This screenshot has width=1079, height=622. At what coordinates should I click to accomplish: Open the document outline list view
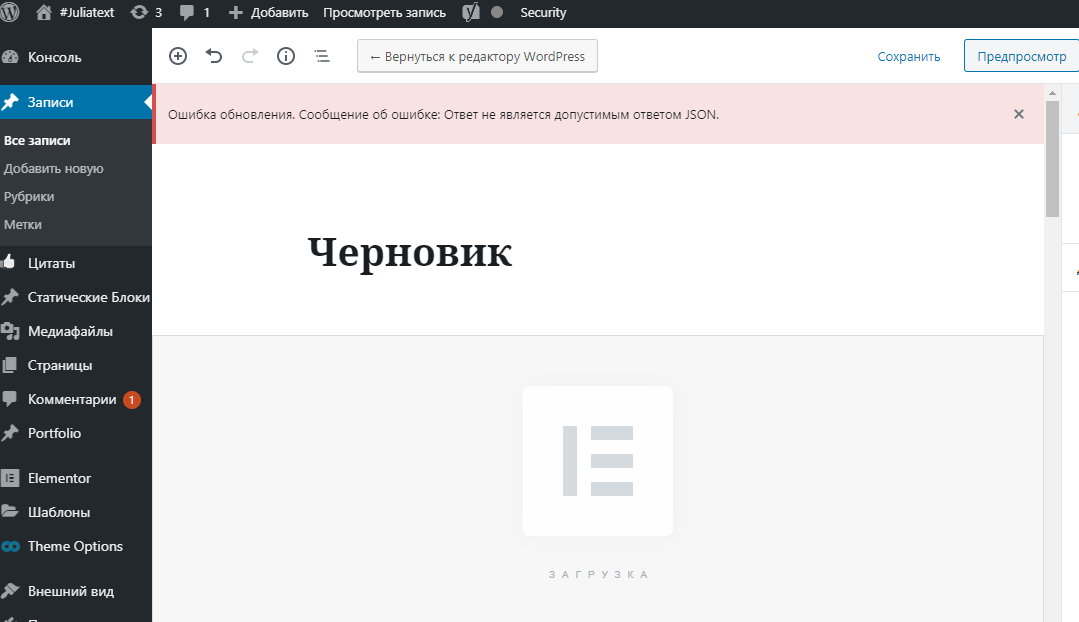(321, 56)
